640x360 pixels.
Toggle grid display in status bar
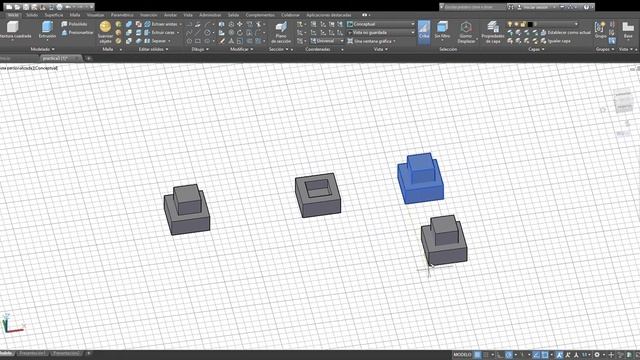click(x=477, y=355)
